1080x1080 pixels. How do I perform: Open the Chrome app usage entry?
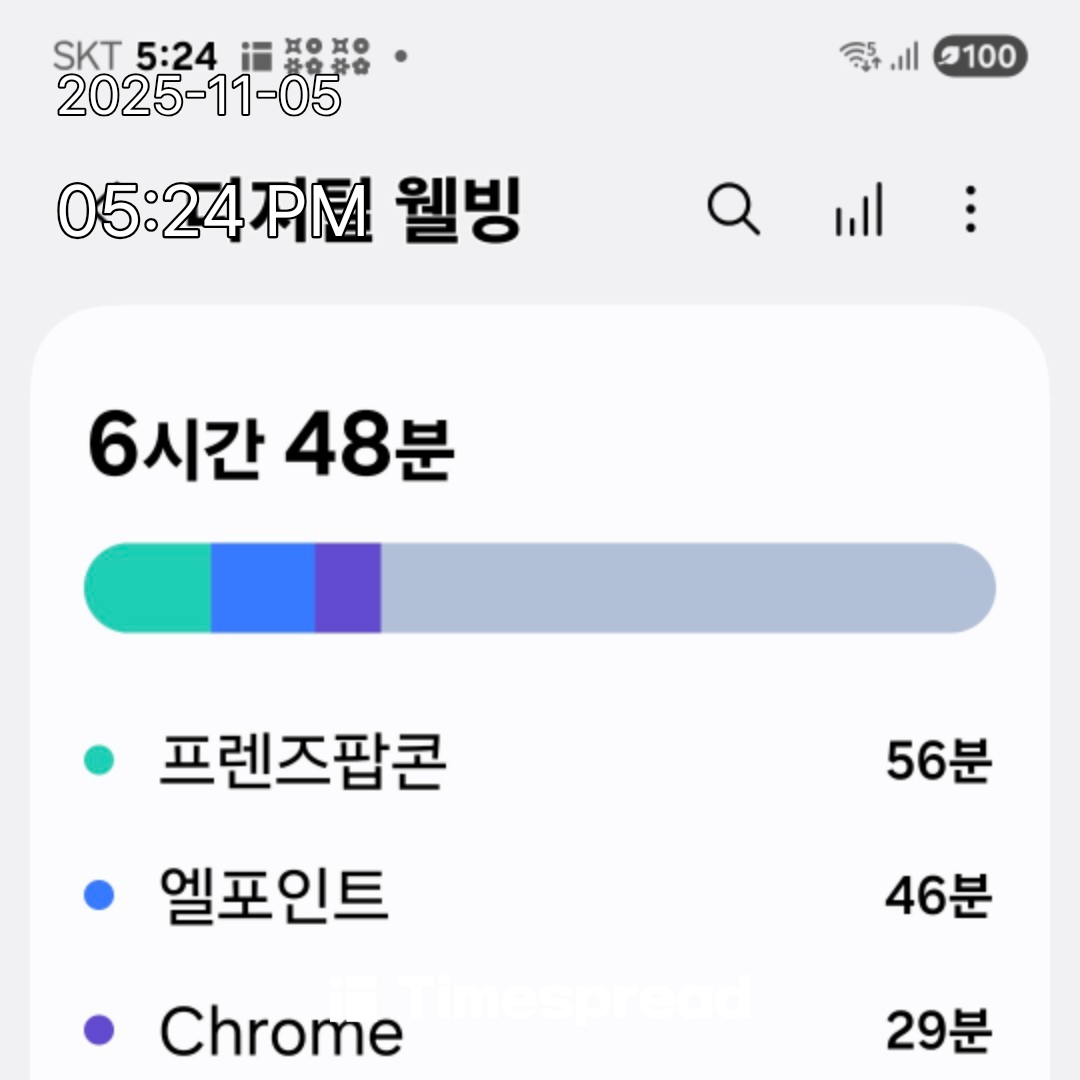click(x=281, y=1031)
